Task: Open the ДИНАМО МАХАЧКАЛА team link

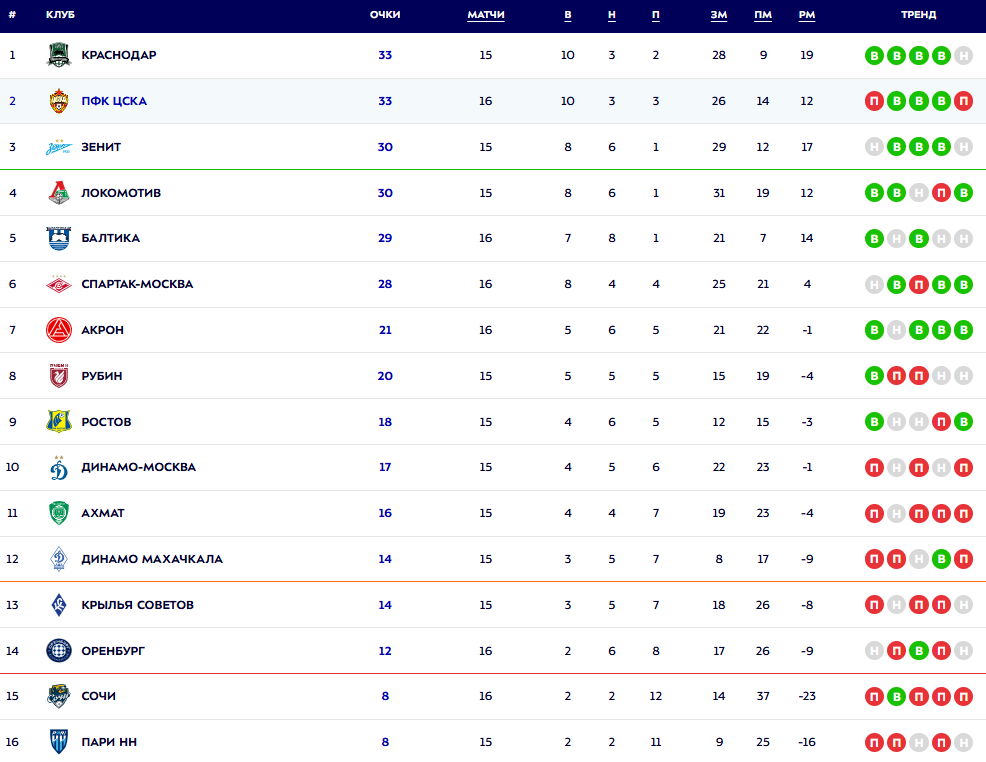Action: tap(152, 559)
